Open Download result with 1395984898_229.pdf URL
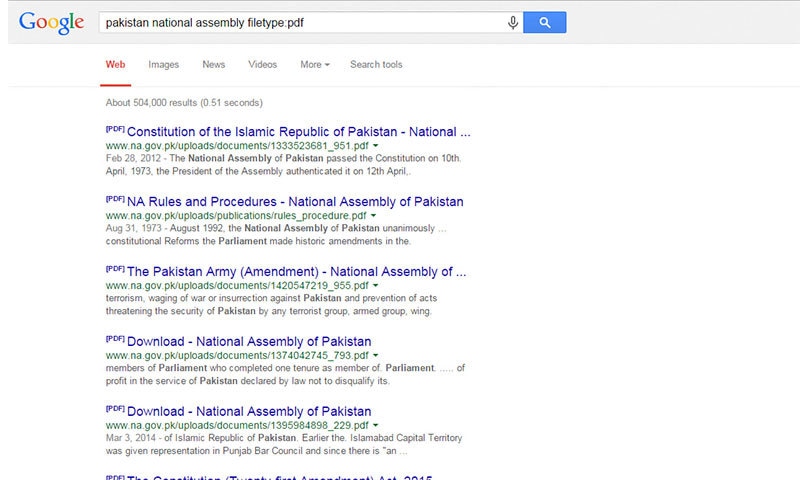The width and height of the screenshot is (800, 480). coord(249,412)
